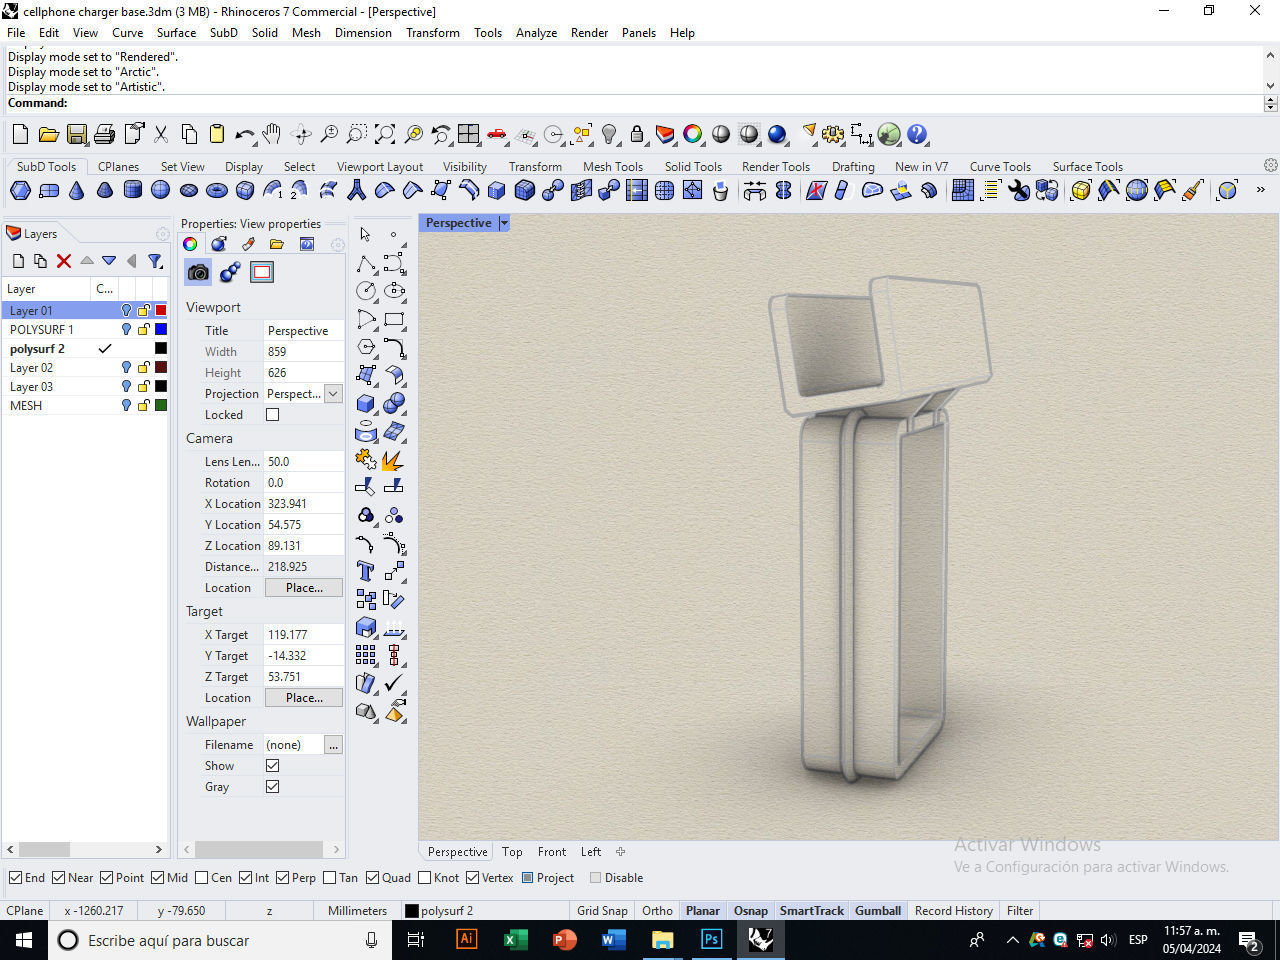This screenshot has width=1280, height=960.
Task: Toggle visibility bulb of Layer 02
Action: point(126,368)
